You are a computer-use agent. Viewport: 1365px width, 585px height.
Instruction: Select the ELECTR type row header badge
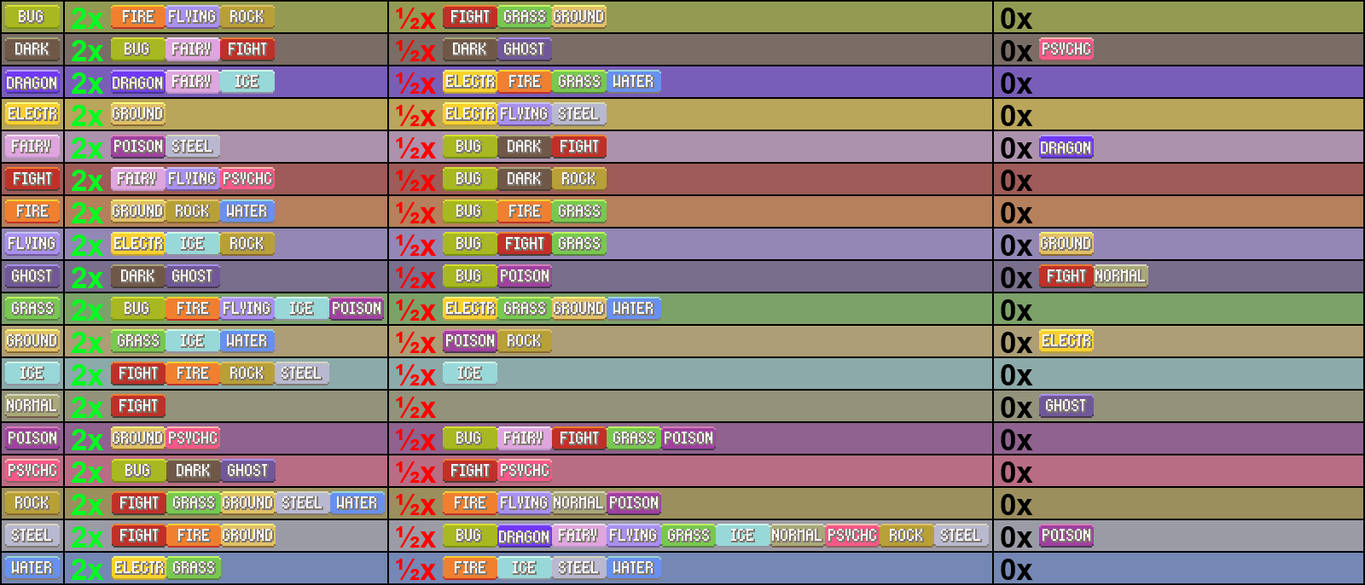[x=32, y=114]
